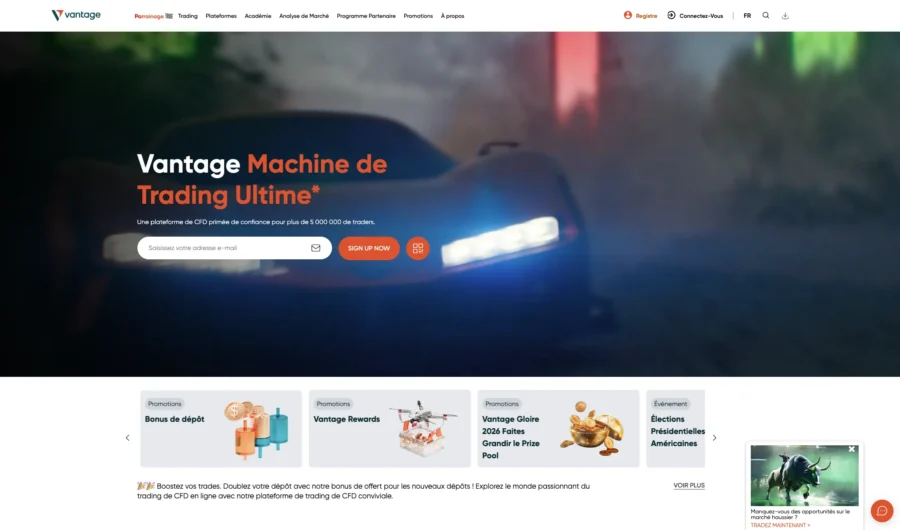The width and height of the screenshot is (900, 530).
Task: Open the Trading menu
Action: [188, 16]
